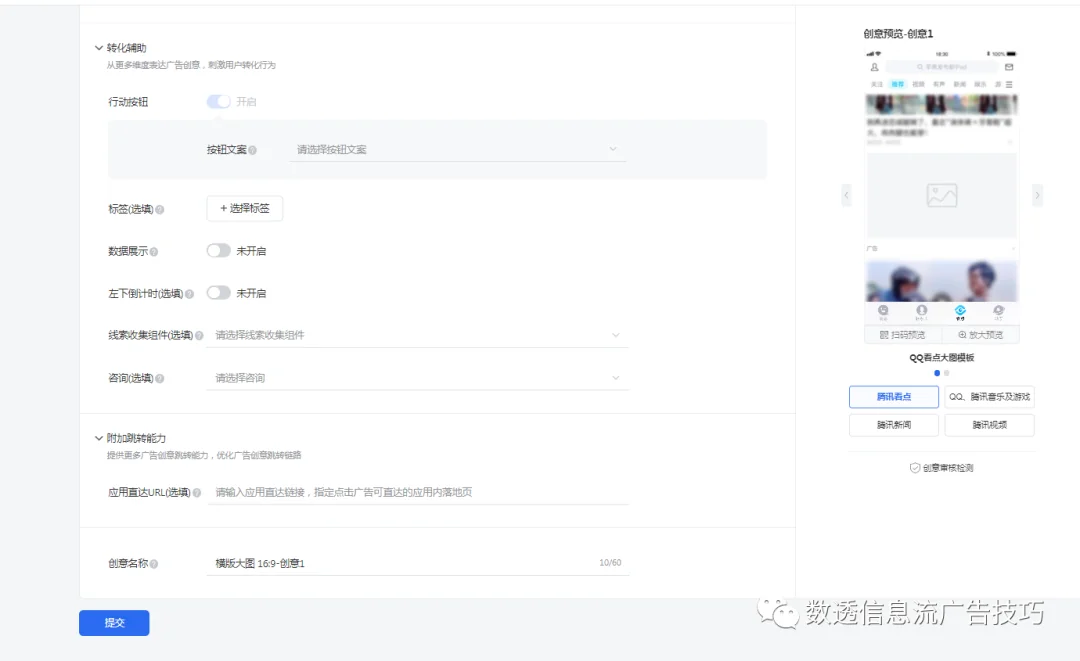The height and width of the screenshot is (661, 1080).
Task: Enable the 左下倒计时 switch
Action: 218,293
